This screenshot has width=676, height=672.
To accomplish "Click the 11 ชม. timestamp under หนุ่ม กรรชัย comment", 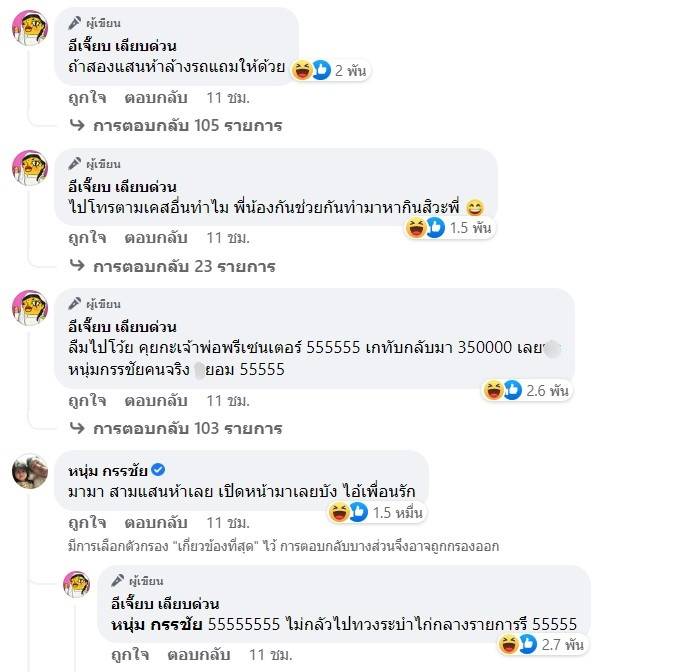I will coord(228,523).
